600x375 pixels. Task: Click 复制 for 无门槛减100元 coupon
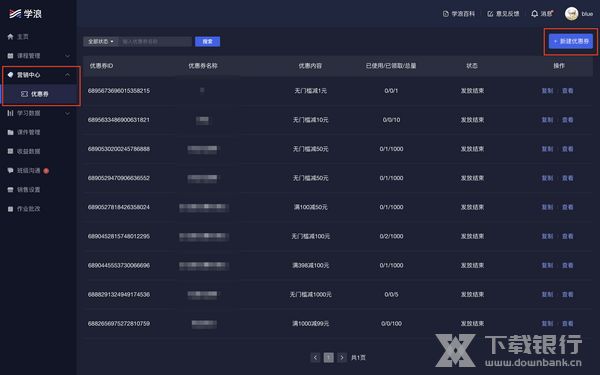(x=547, y=236)
